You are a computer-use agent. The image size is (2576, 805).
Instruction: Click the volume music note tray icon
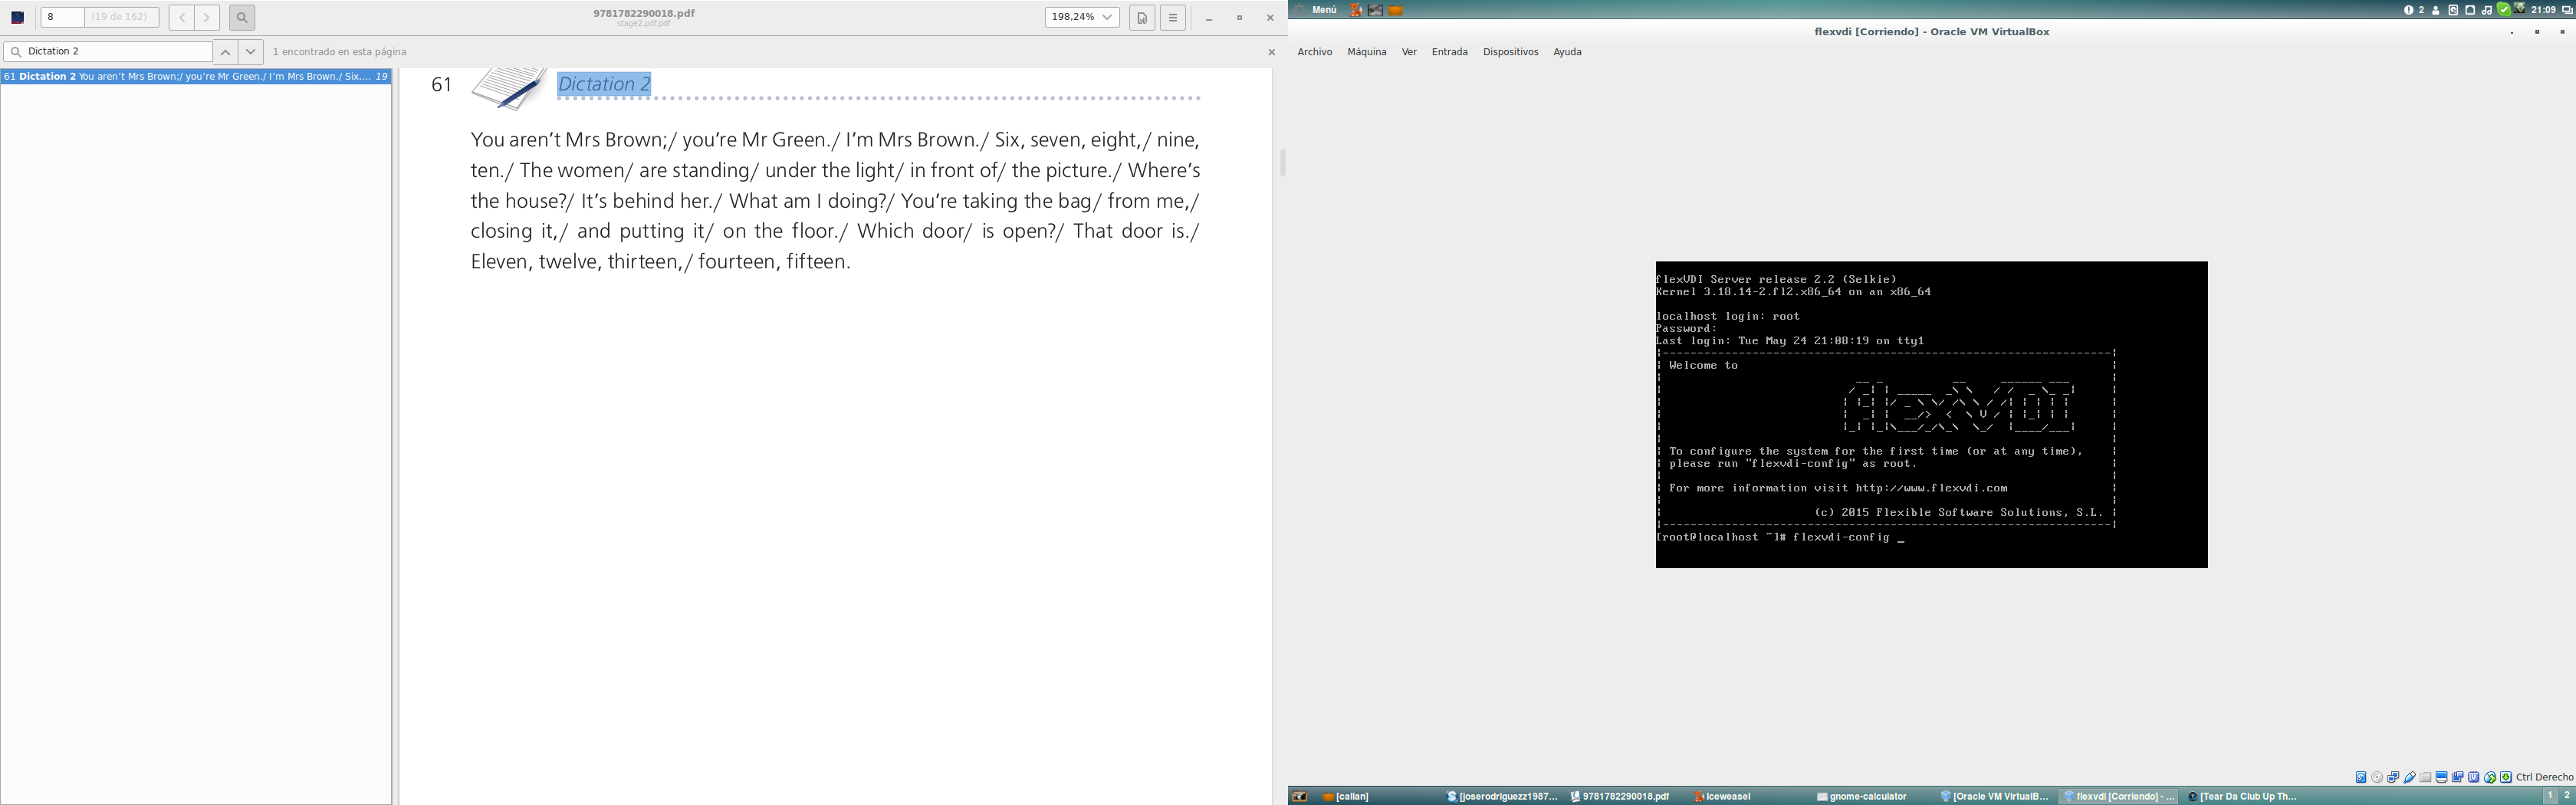click(2486, 10)
